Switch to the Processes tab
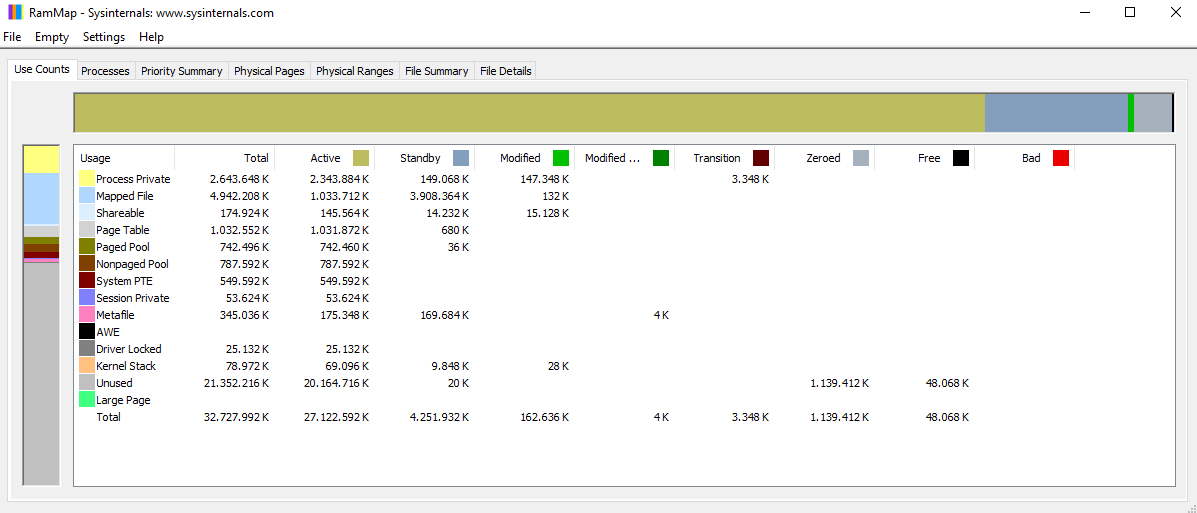Viewport: 1197px width, 513px height. pos(105,71)
